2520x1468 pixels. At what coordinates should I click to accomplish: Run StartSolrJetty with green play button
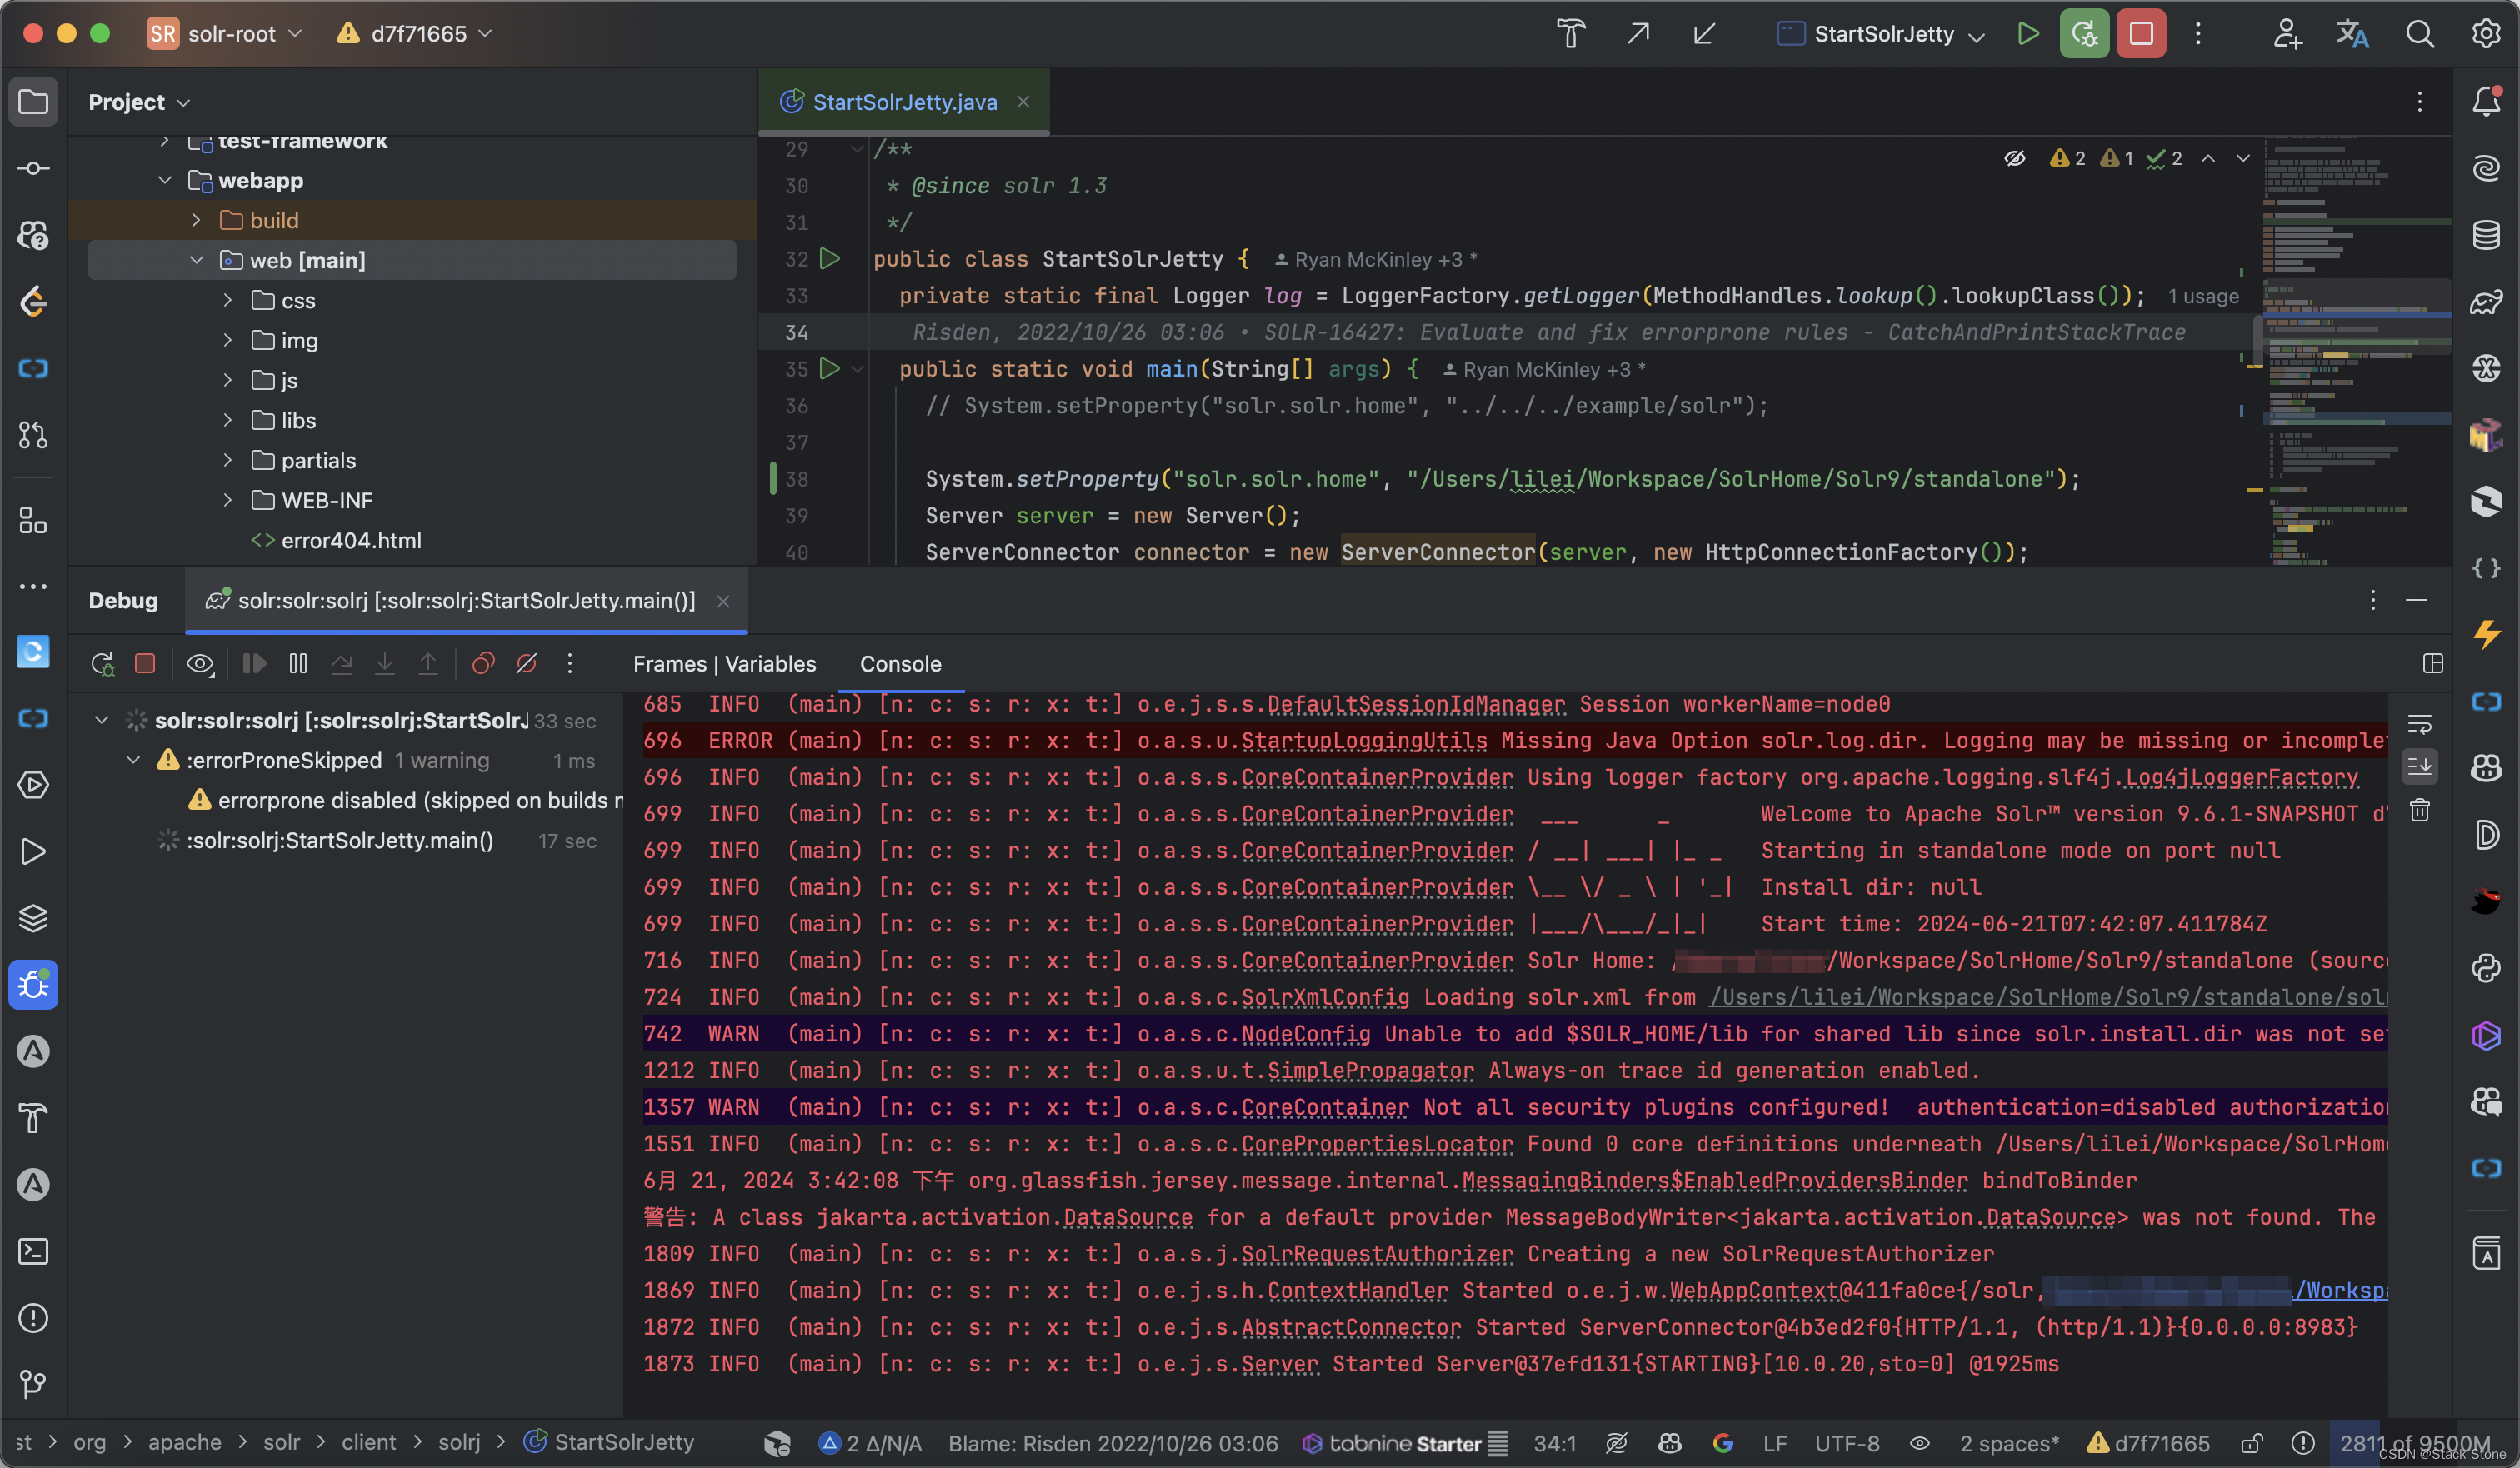[x=2028, y=34]
